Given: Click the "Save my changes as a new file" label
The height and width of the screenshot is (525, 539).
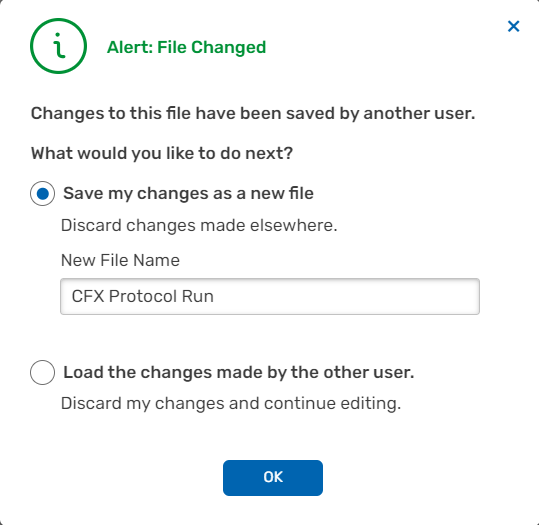Looking at the screenshot, I should [x=188, y=193].
